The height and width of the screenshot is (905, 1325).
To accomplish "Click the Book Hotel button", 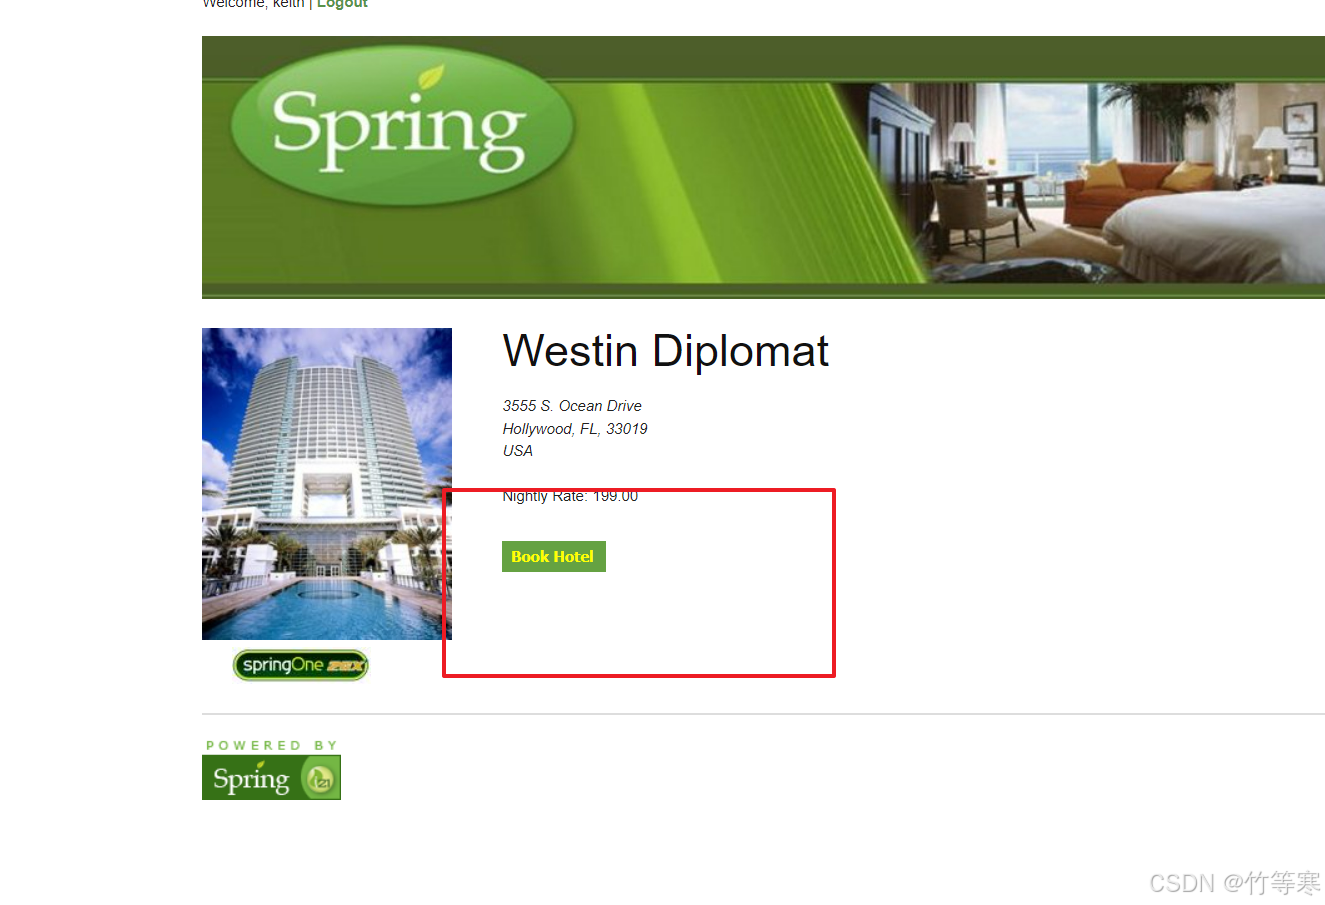I will [553, 556].
